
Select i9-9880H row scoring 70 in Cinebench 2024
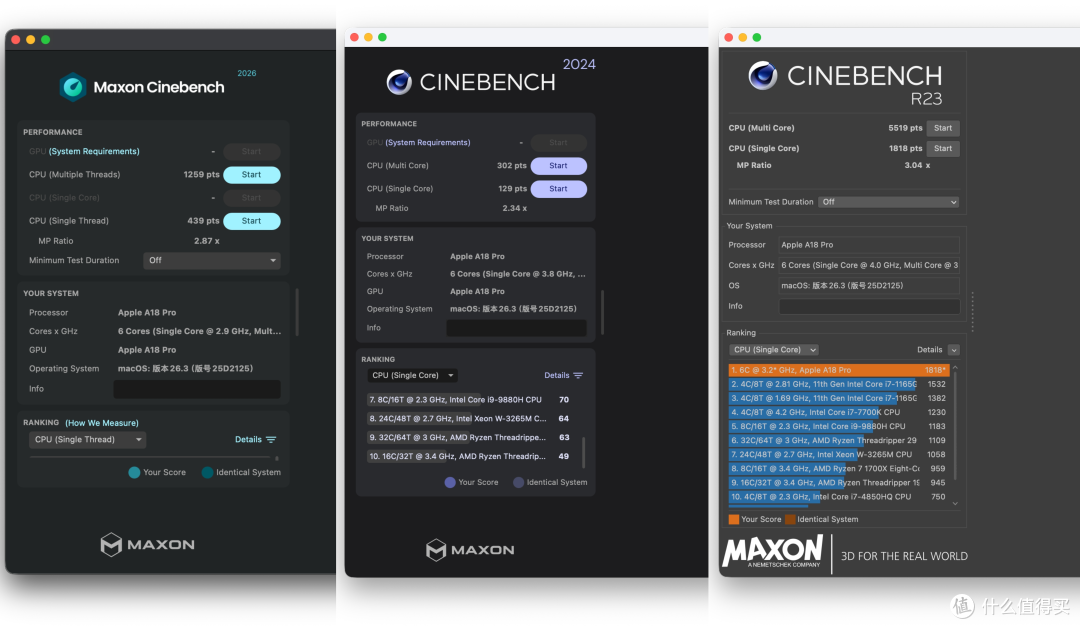coord(472,400)
